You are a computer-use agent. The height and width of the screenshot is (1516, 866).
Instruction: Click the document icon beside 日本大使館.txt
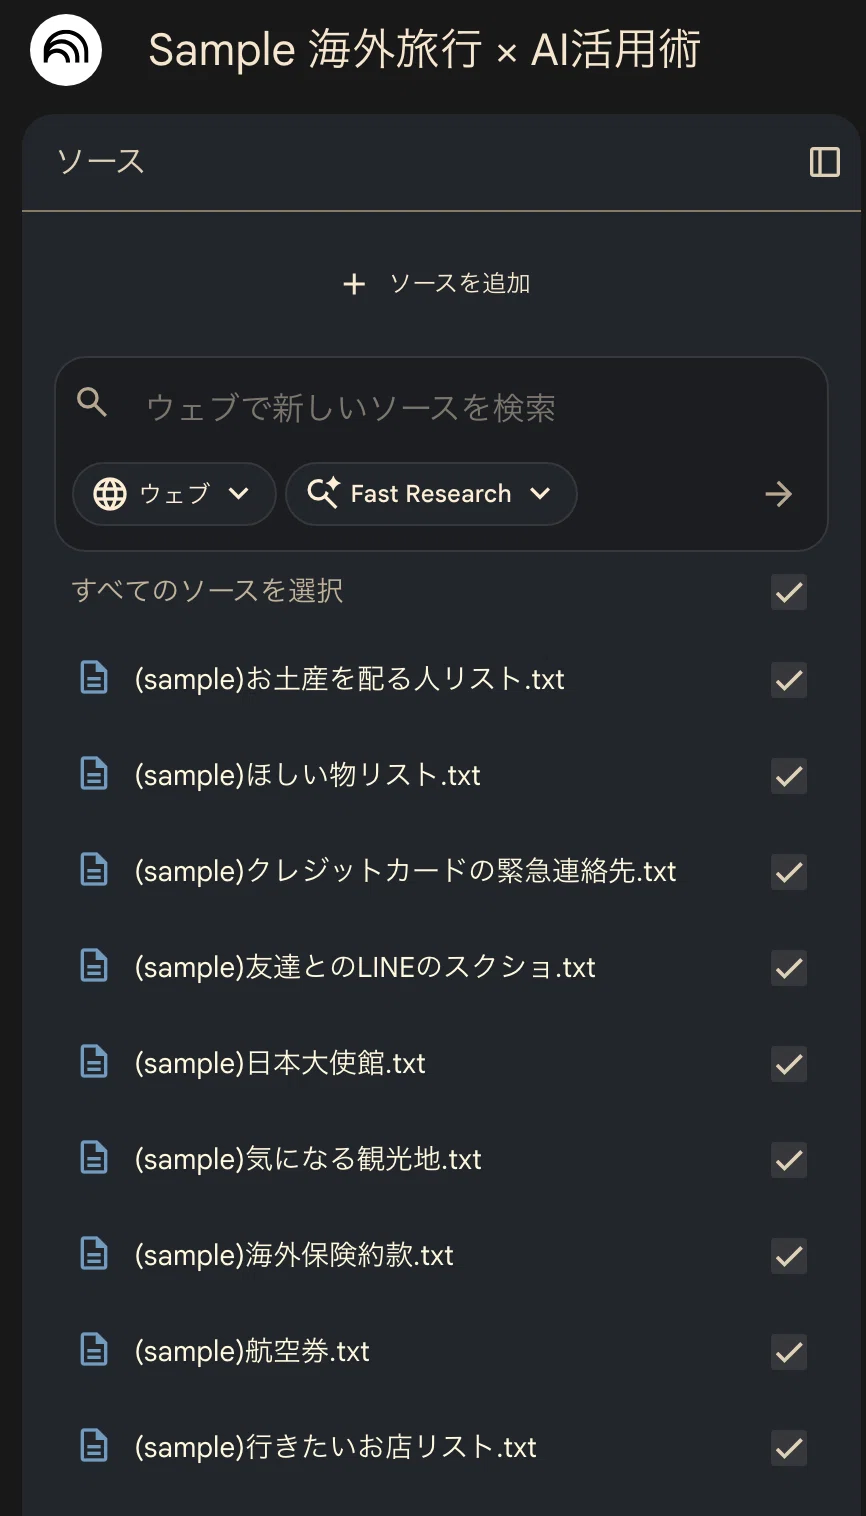pyautogui.click(x=94, y=1062)
